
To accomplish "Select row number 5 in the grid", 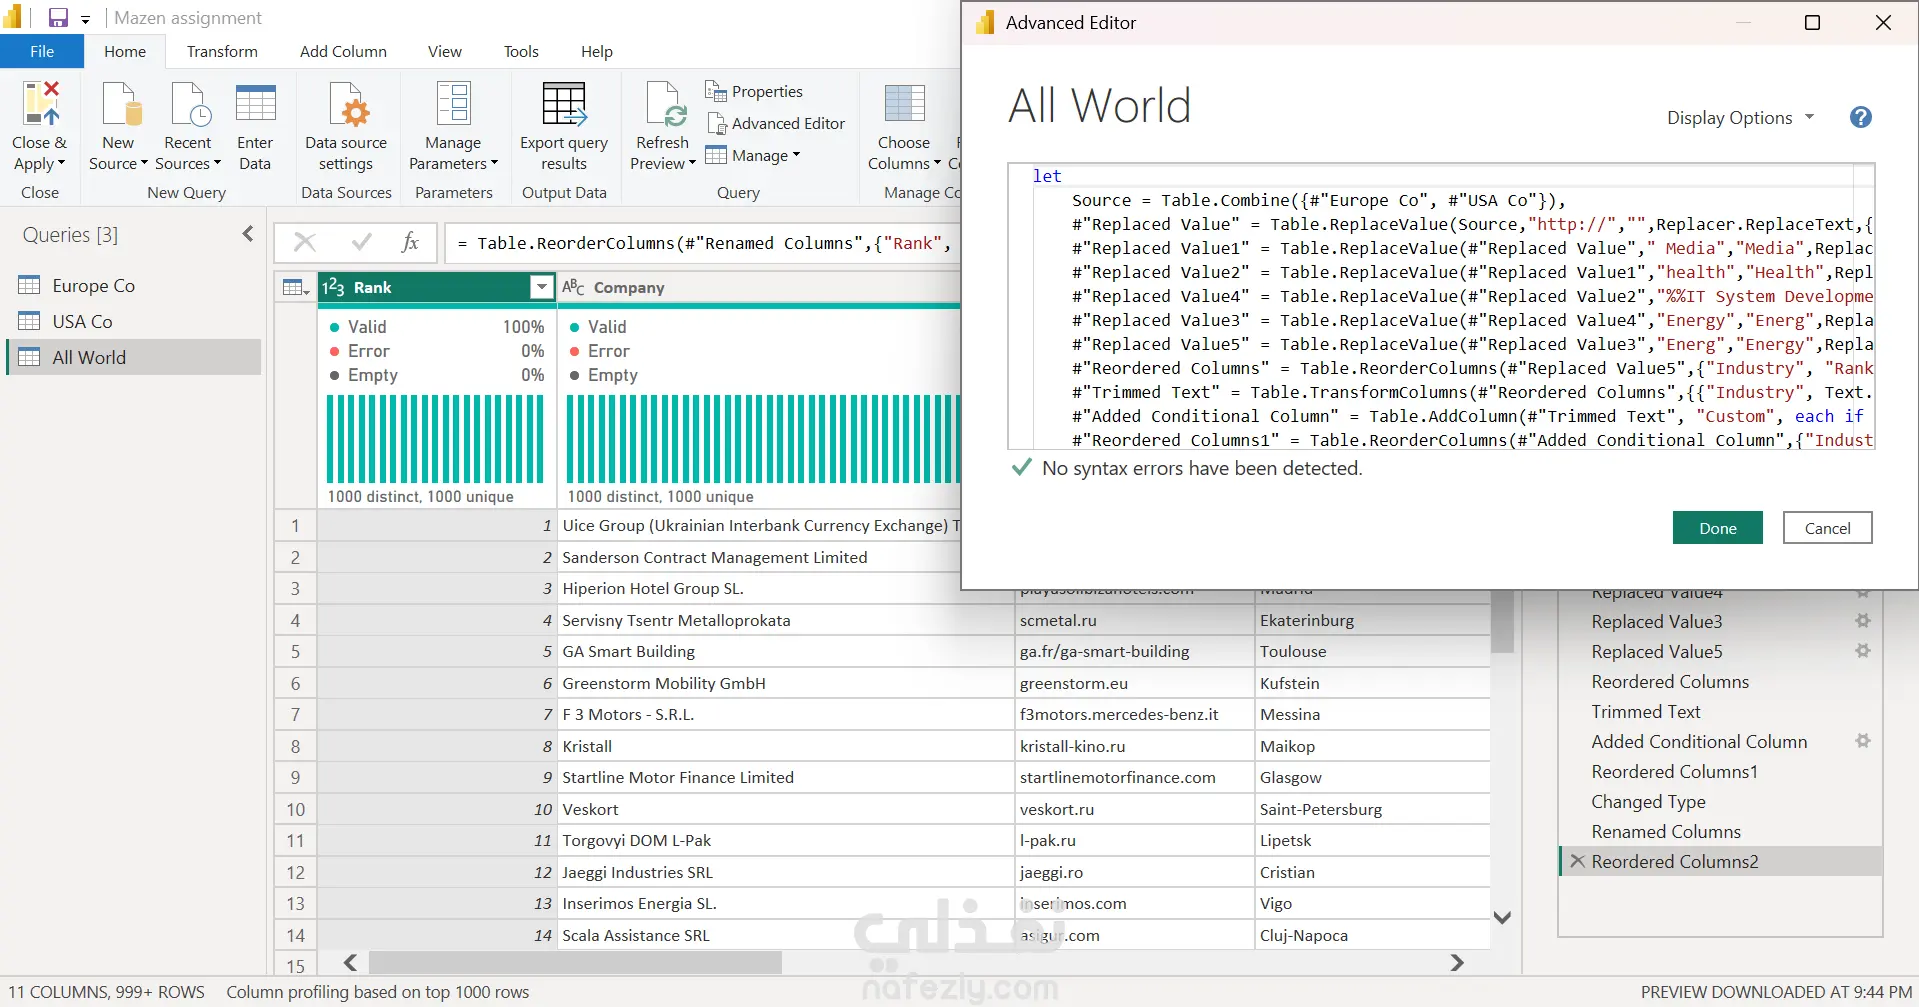I will 295,651.
